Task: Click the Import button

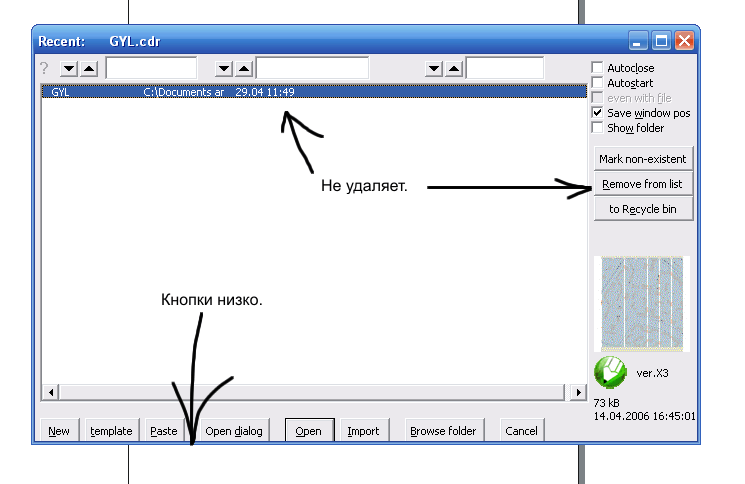Action: tap(364, 430)
